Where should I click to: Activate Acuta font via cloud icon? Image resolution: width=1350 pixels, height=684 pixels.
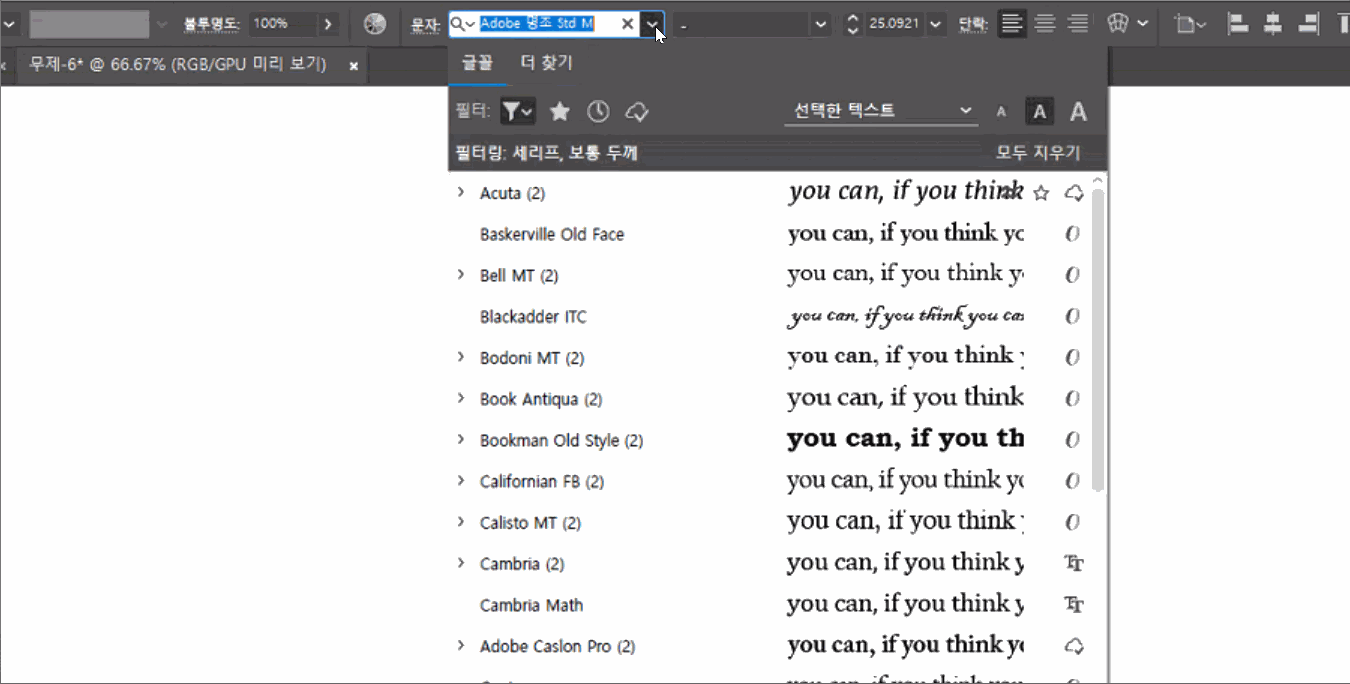1074,193
